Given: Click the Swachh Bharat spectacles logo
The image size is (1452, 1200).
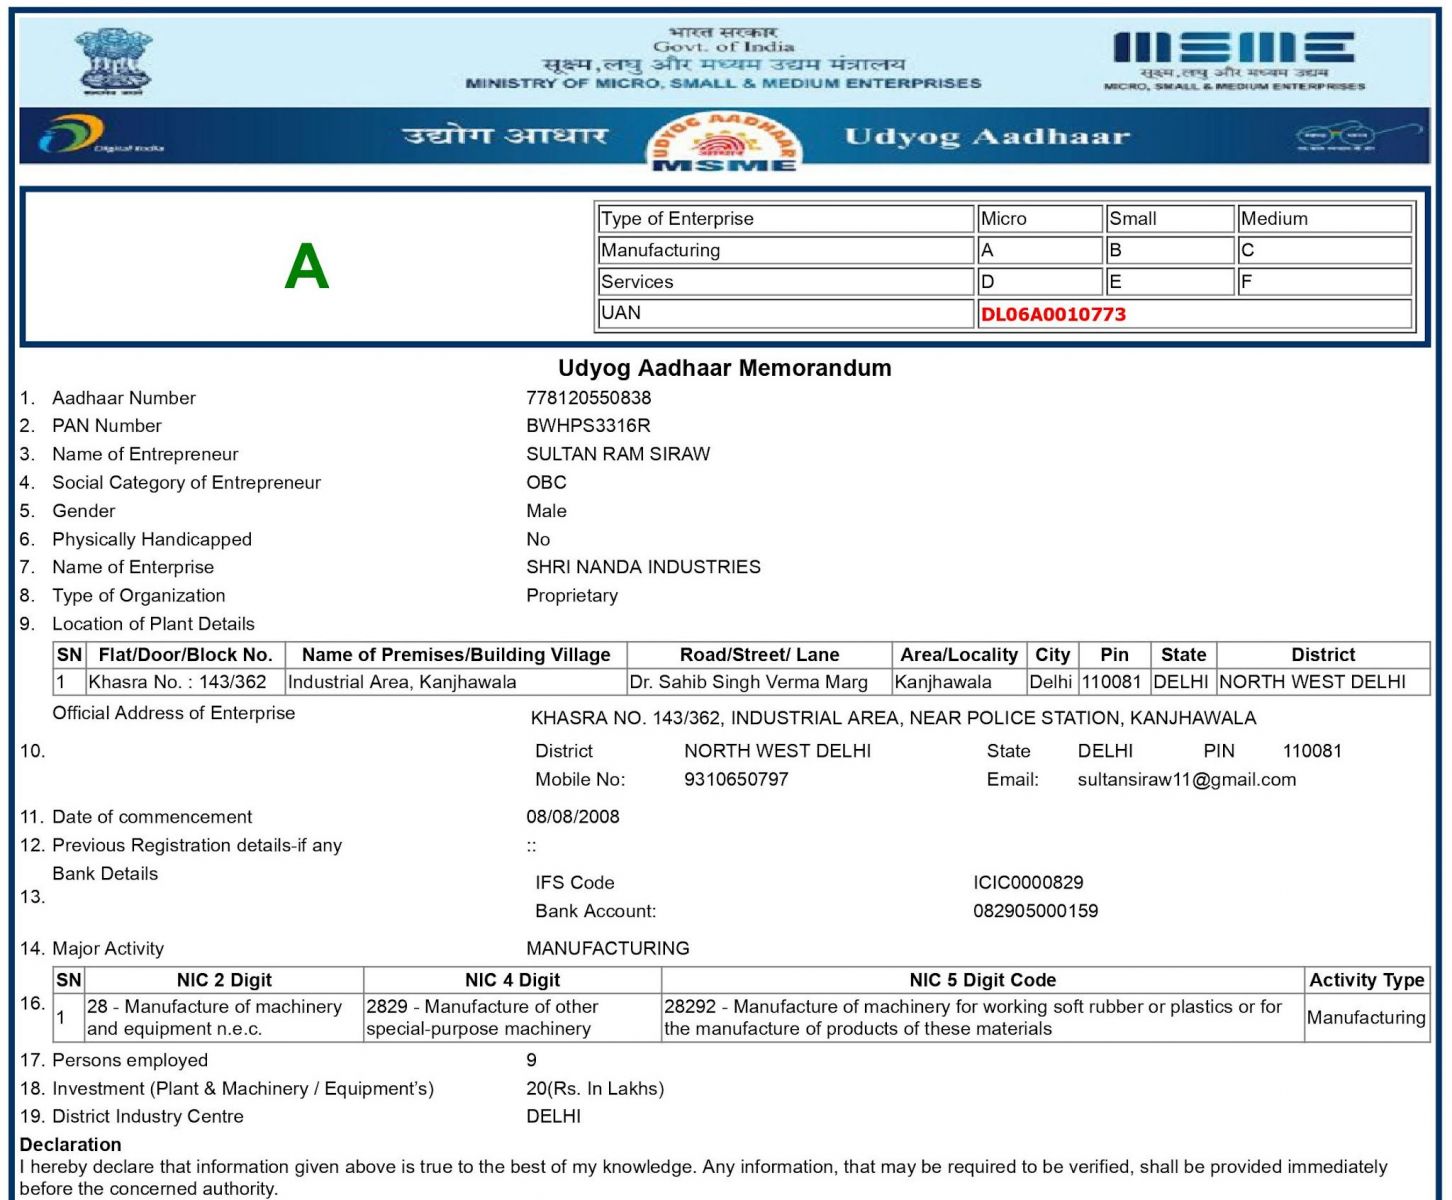Looking at the screenshot, I should 1336,137.
